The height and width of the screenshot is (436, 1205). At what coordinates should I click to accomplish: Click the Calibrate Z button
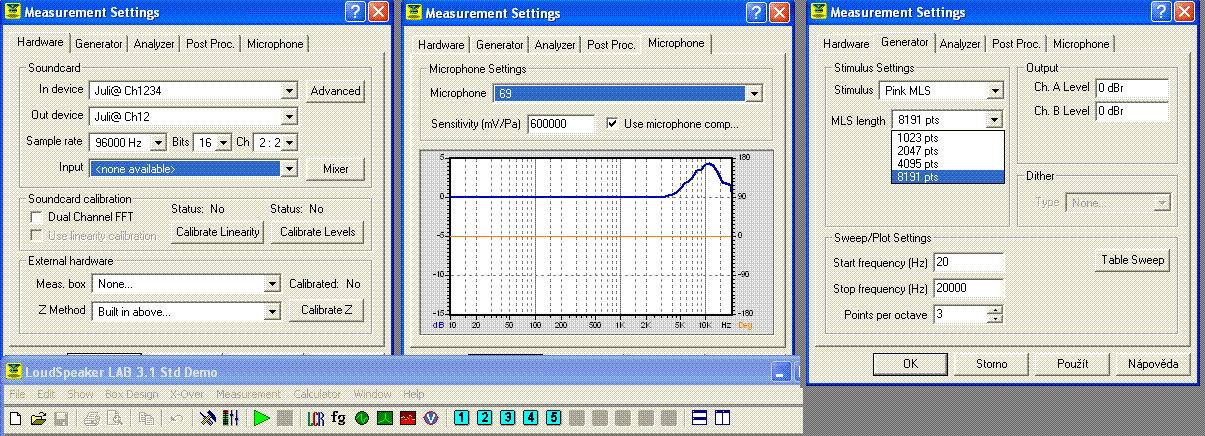pyautogui.click(x=326, y=311)
